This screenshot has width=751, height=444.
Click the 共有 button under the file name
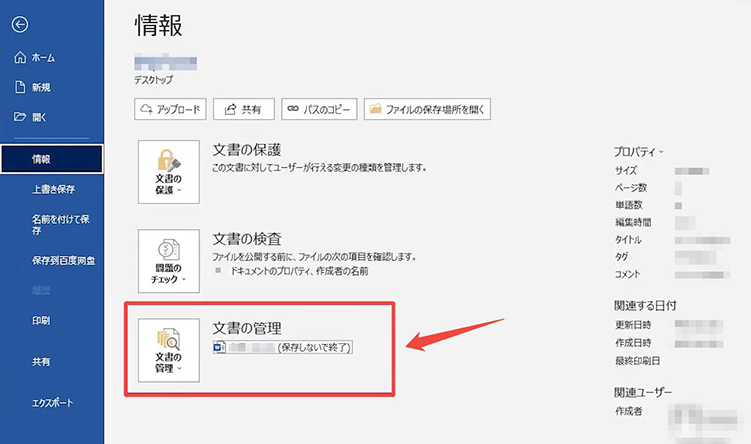243,109
